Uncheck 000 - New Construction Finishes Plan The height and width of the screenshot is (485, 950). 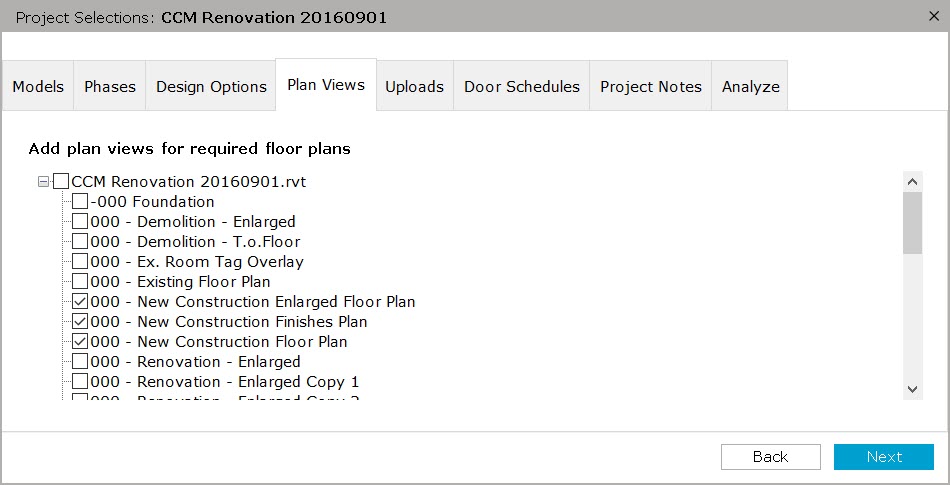click(80, 322)
